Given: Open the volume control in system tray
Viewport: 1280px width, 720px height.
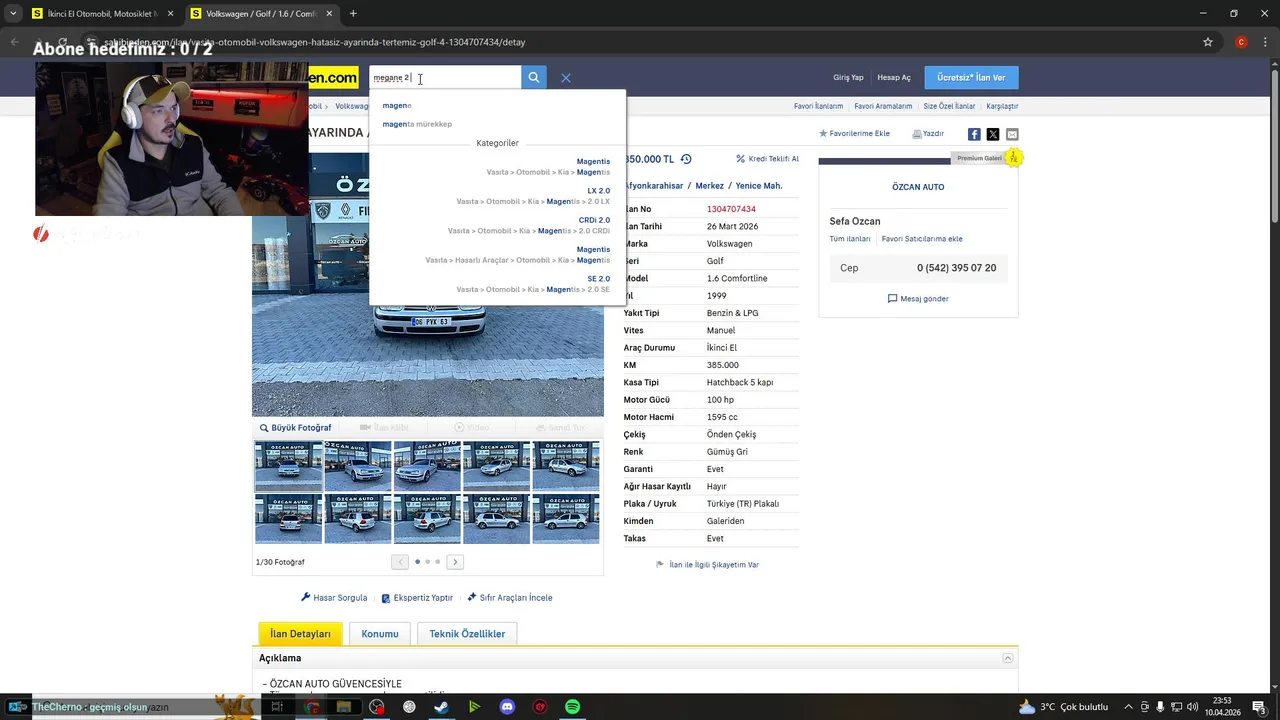Looking at the screenshot, I should point(1192,707).
